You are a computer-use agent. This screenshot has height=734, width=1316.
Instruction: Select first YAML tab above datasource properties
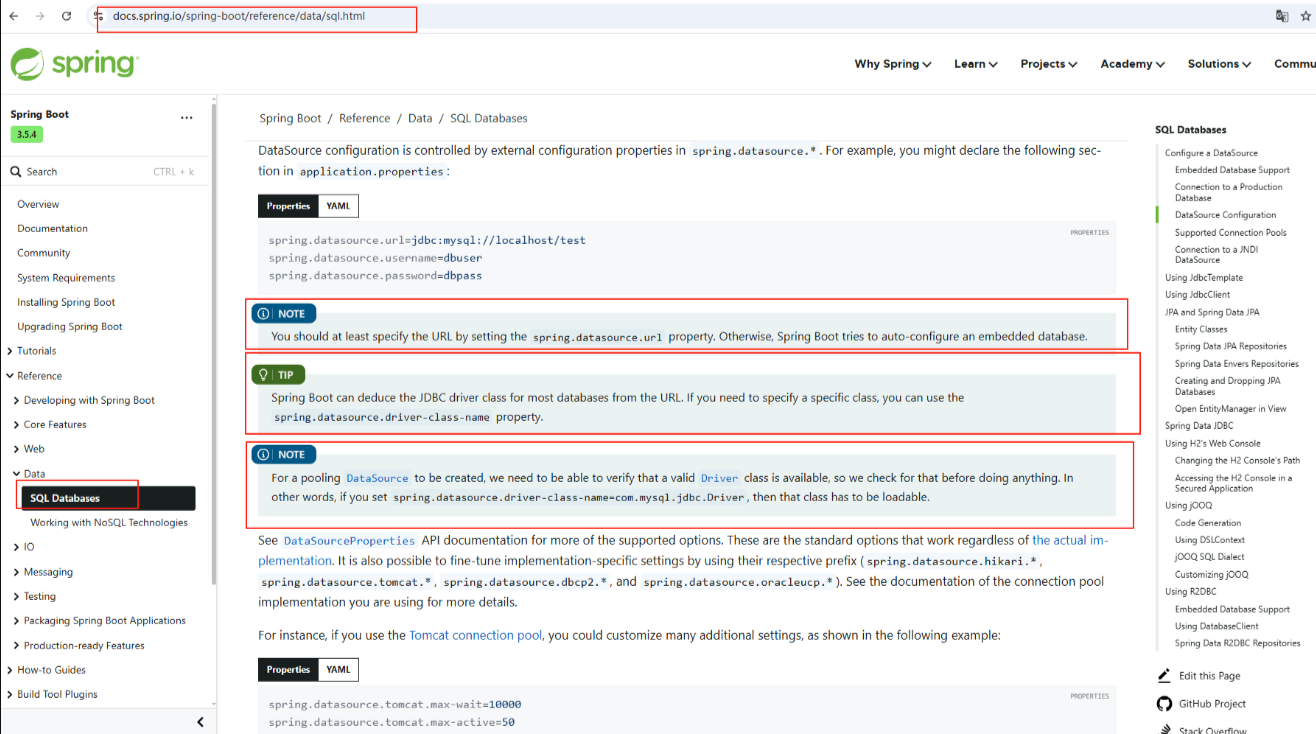tap(338, 206)
